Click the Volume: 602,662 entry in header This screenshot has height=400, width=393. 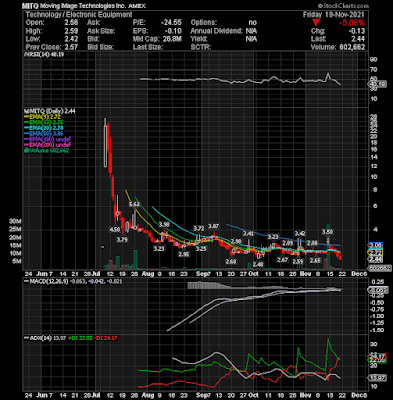(x=338, y=47)
